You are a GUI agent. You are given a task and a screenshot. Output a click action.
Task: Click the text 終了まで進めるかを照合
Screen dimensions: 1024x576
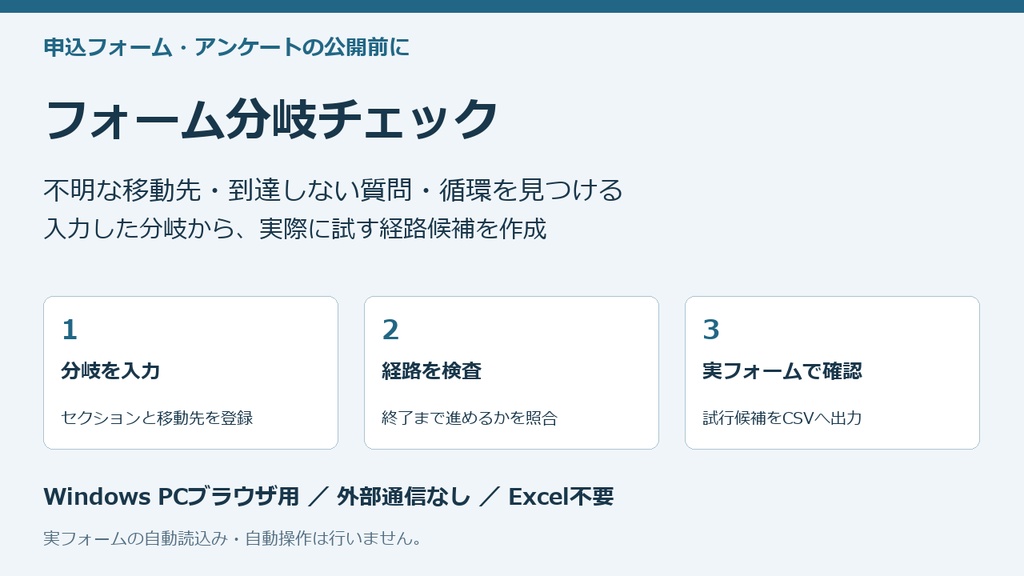(x=470, y=418)
